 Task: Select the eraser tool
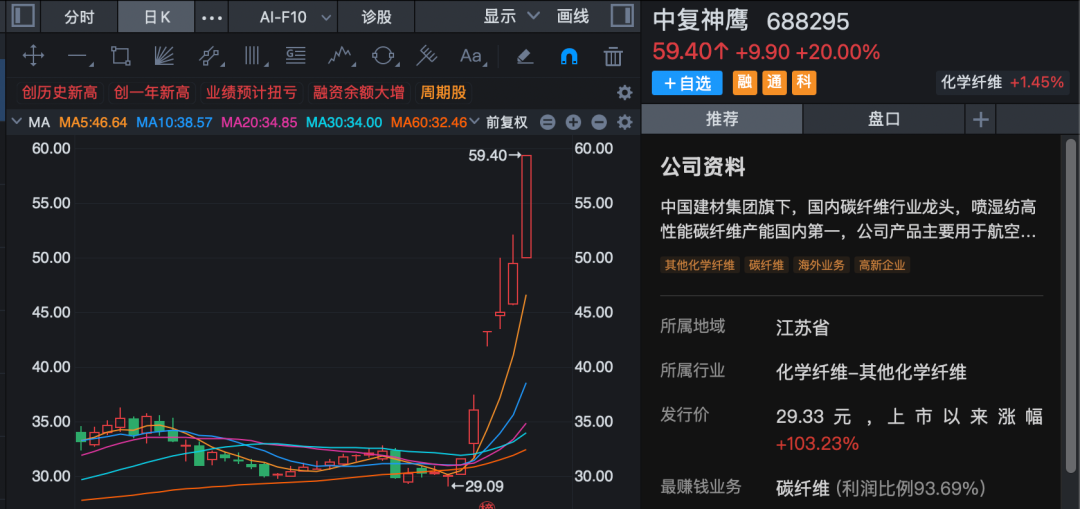(524, 56)
